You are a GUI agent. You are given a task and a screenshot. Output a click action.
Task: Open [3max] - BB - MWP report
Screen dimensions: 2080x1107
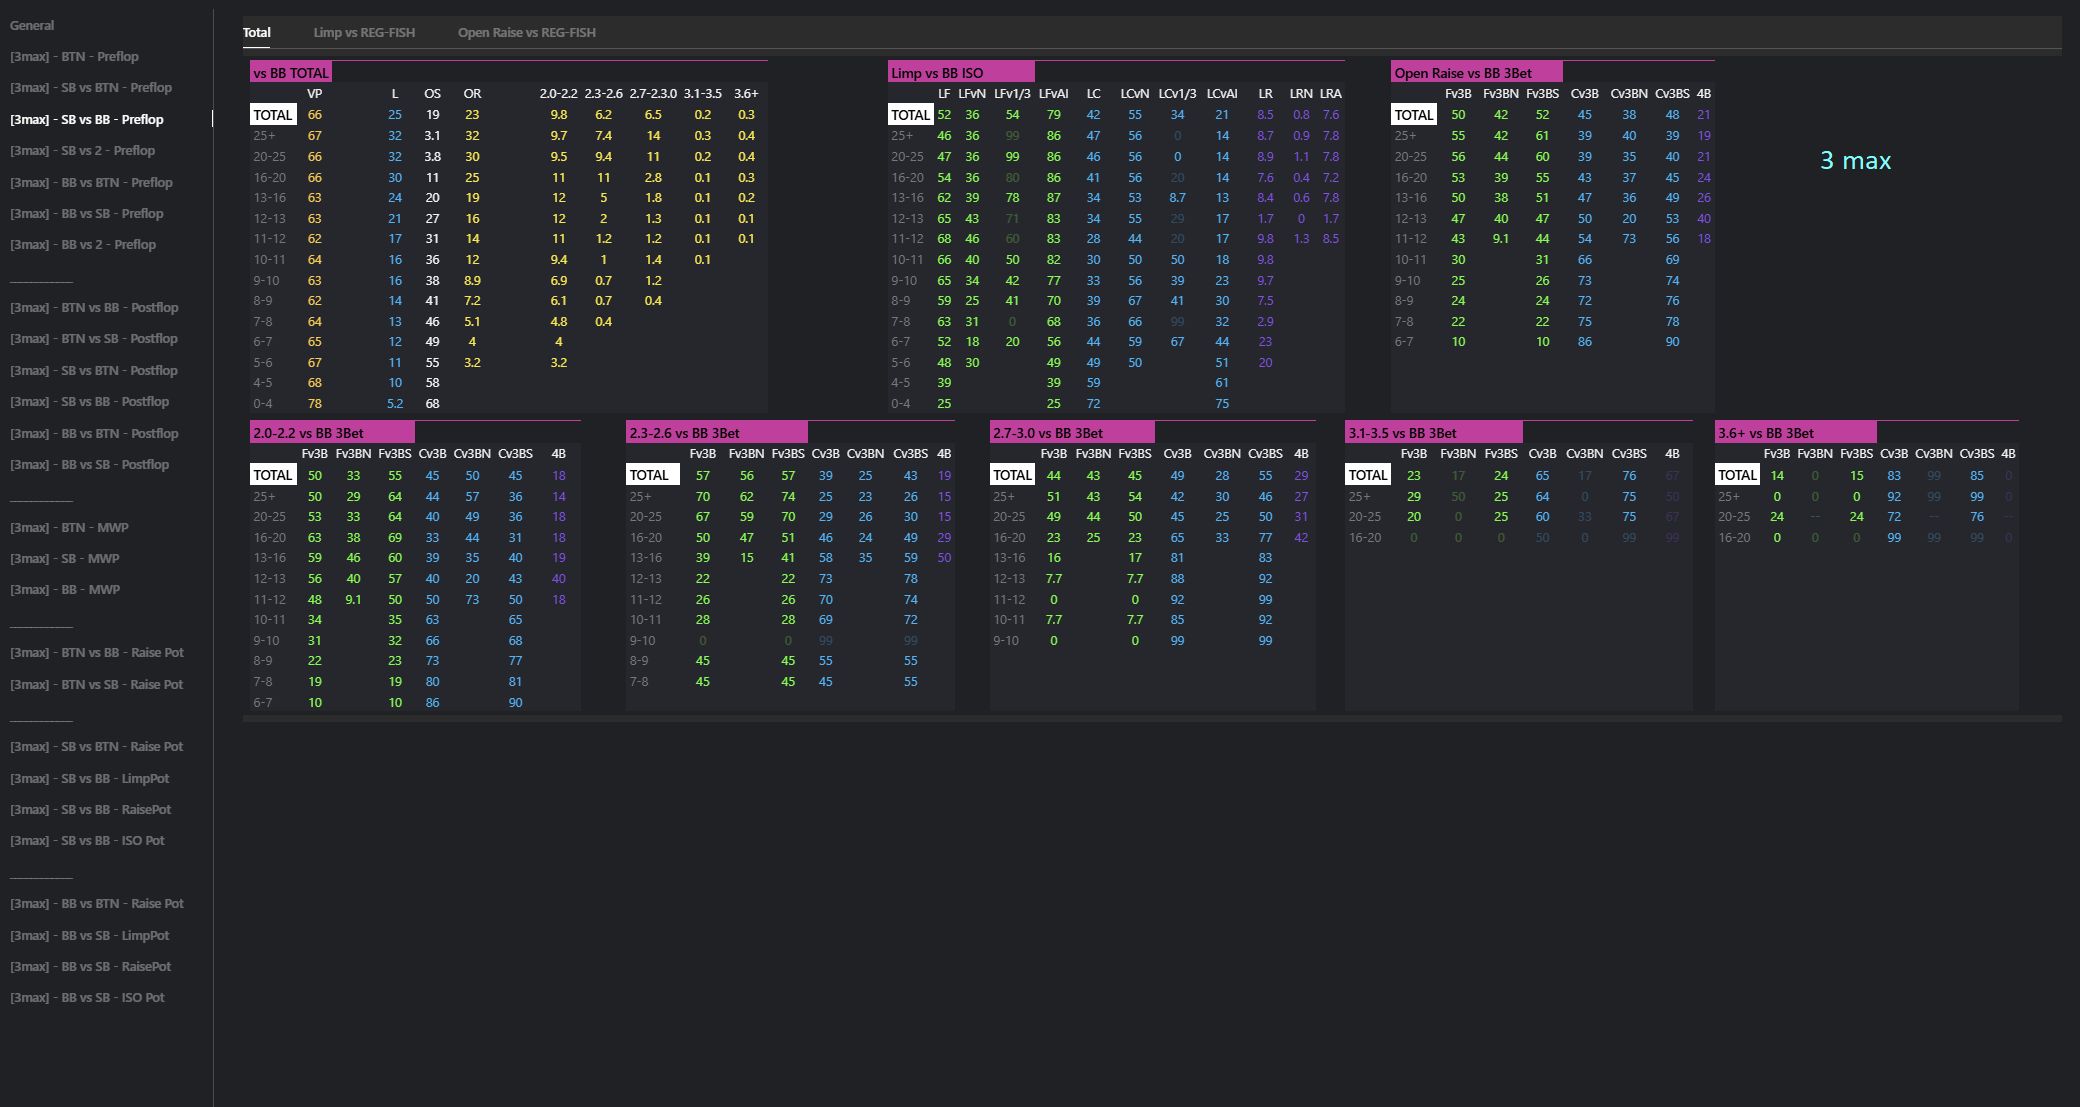pyautogui.click(x=65, y=590)
